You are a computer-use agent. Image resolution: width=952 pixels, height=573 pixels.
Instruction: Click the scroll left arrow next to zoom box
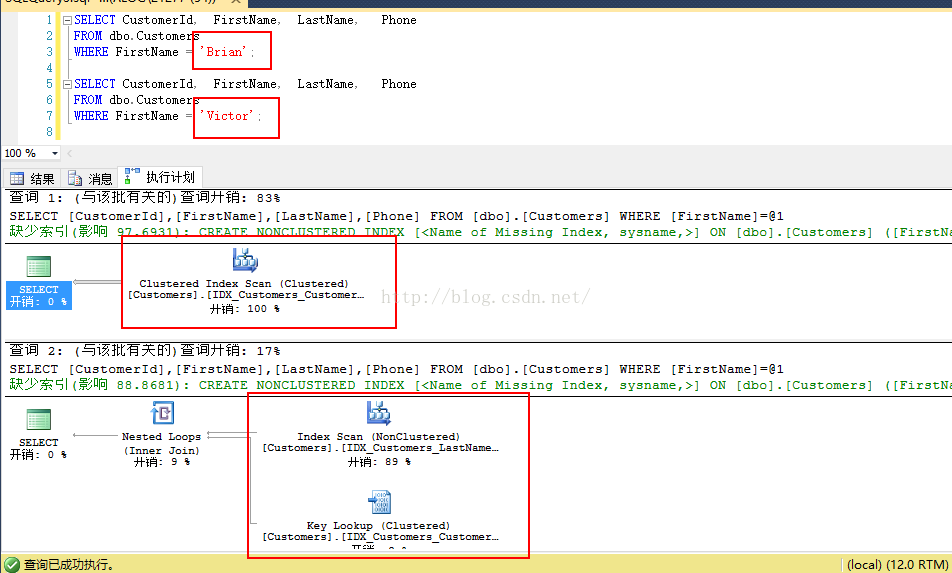tap(70, 153)
